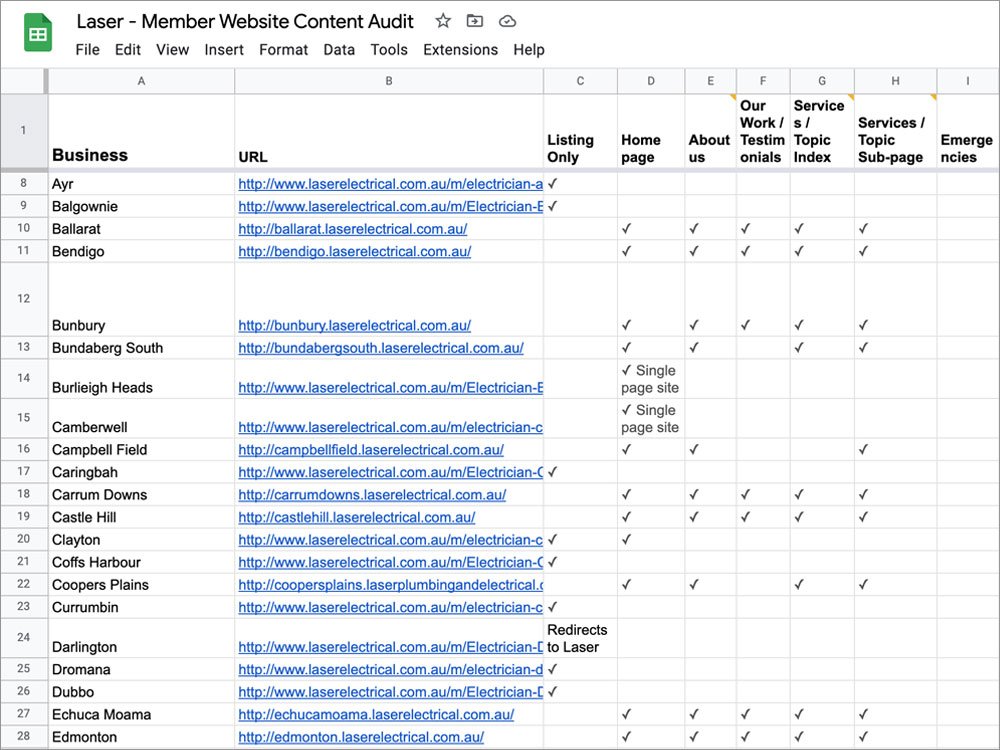The image size is (1000, 750).
Task: Select the 'Home page' header cell
Action: point(651,131)
